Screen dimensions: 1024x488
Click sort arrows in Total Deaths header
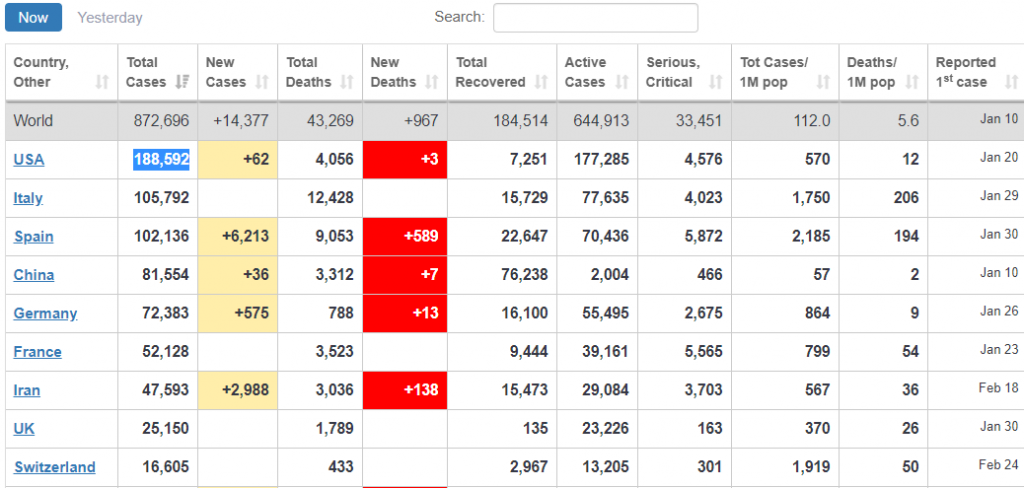[x=346, y=82]
